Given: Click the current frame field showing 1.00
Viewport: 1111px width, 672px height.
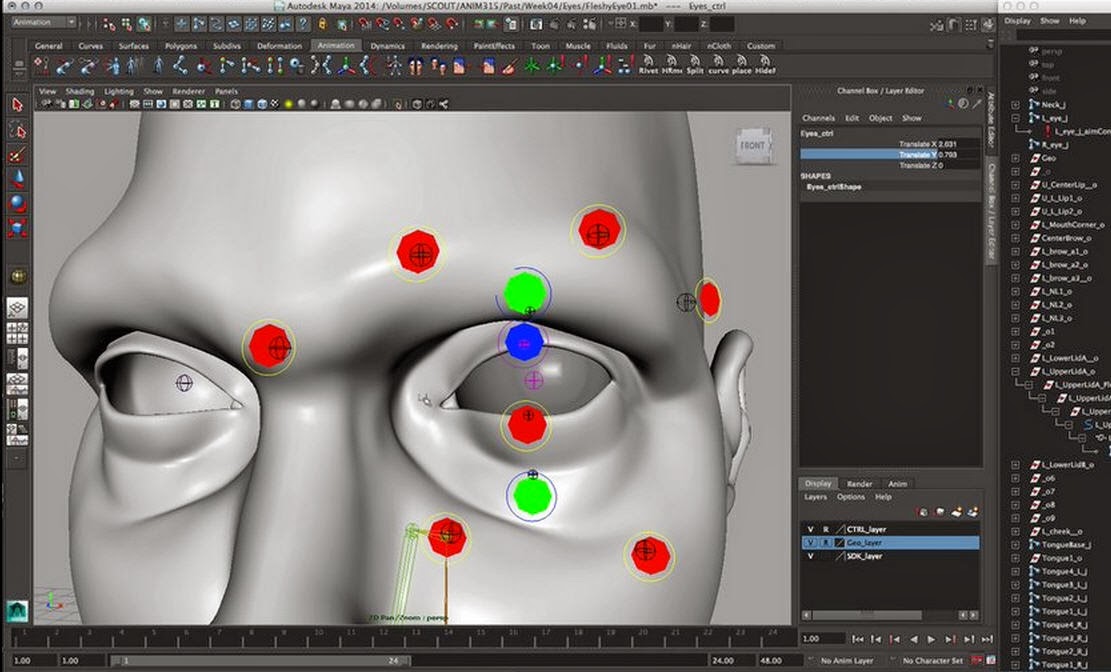Looking at the screenshot, I should 823,639.
